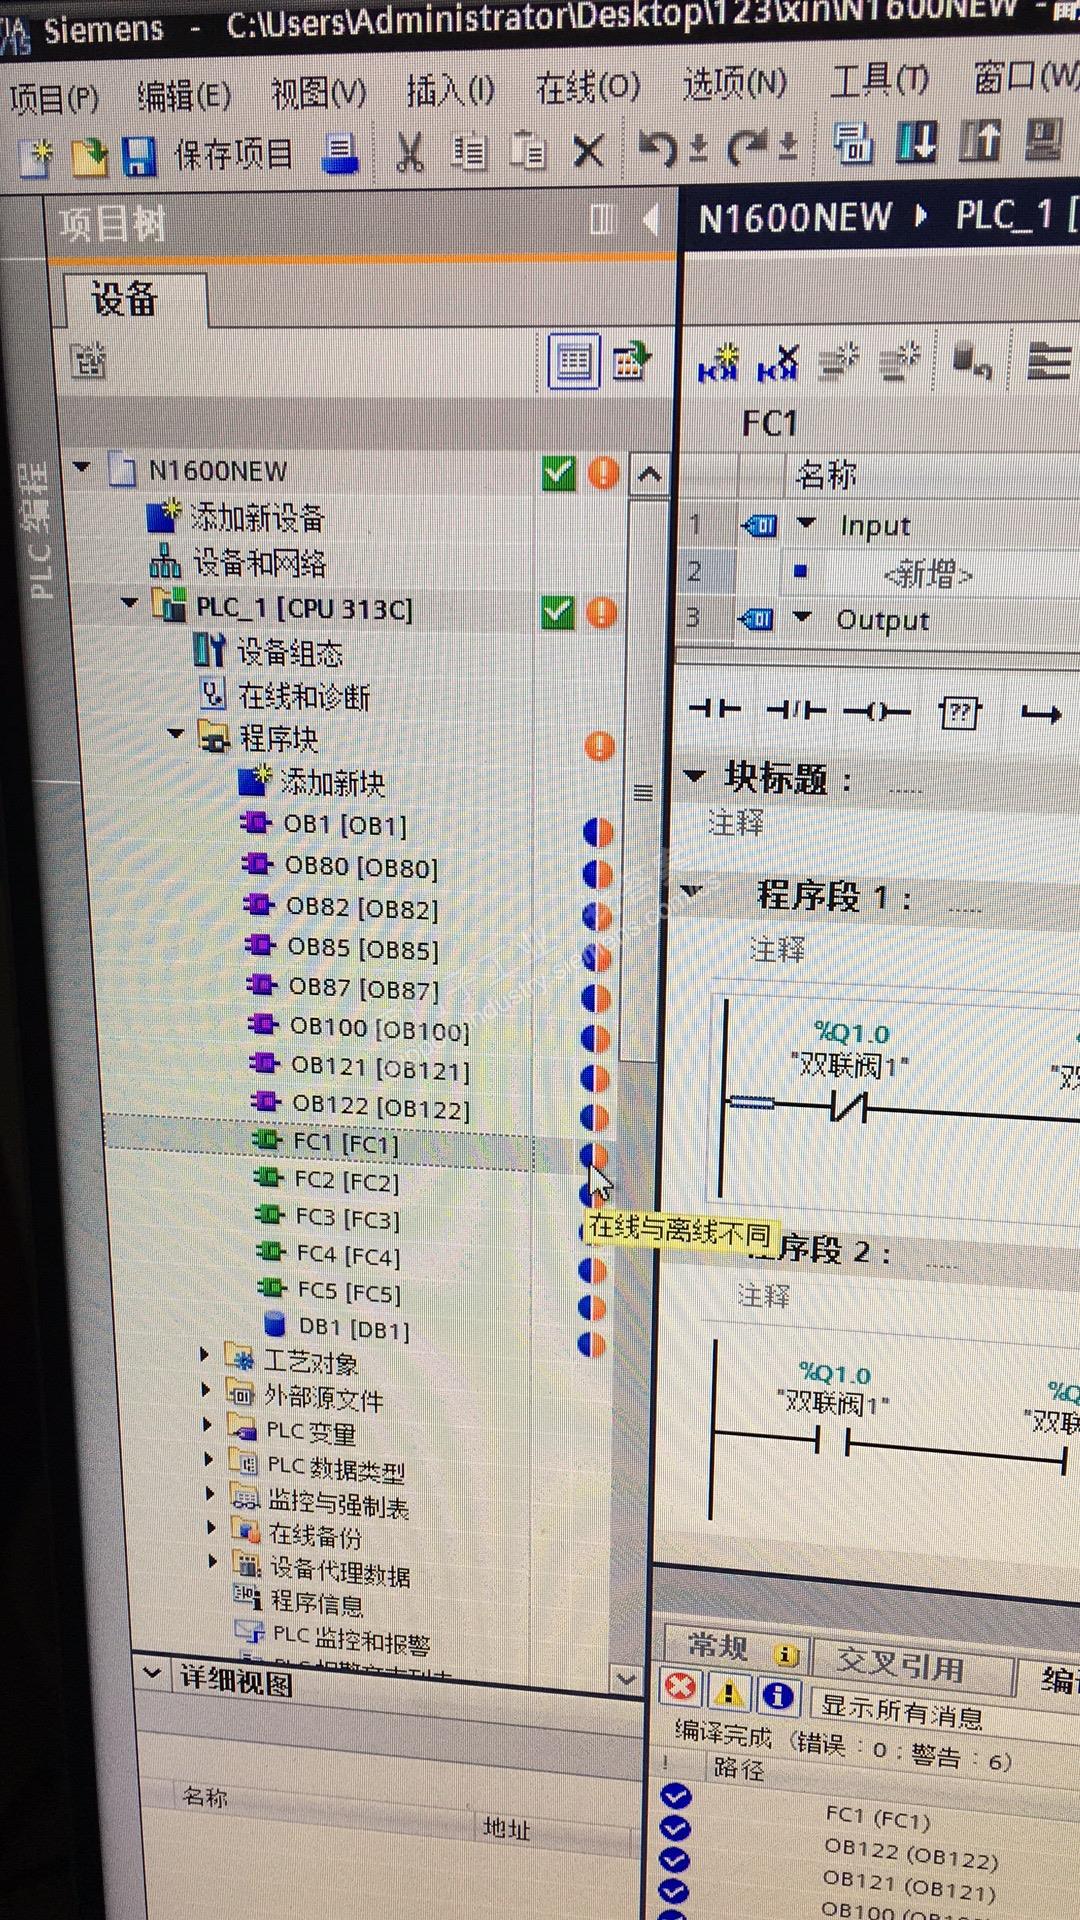Click the cut scissors icon

coord(409,152)
